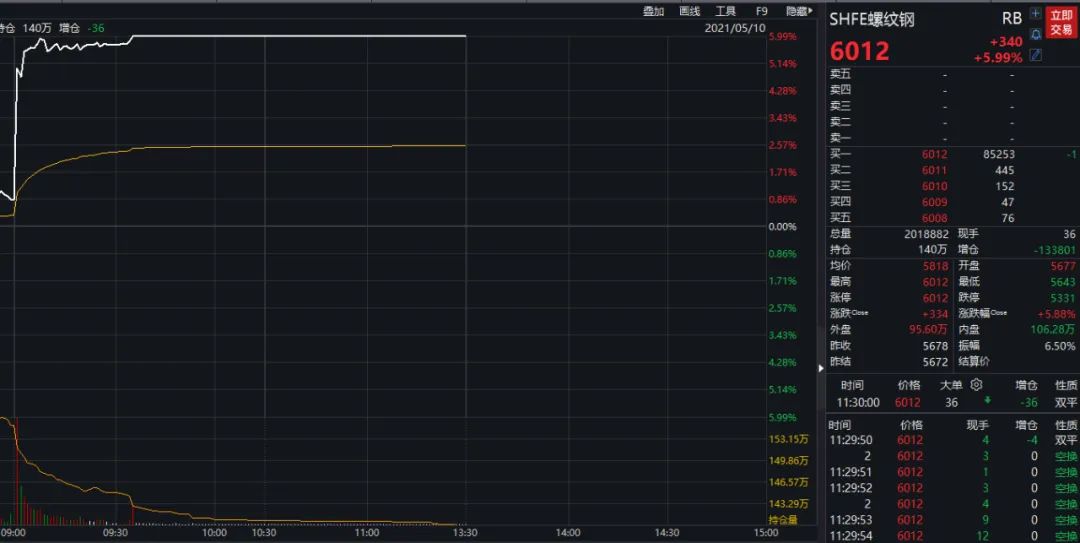Click the green down arrow in trade header
This screenshot has height=543, width=1080.
(988, 401)
